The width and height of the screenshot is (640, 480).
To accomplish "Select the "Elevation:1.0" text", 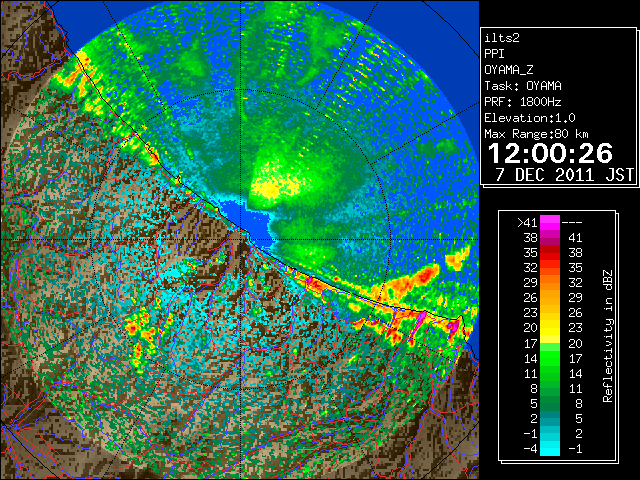I will pyautogui.click(x=530, y=118).
